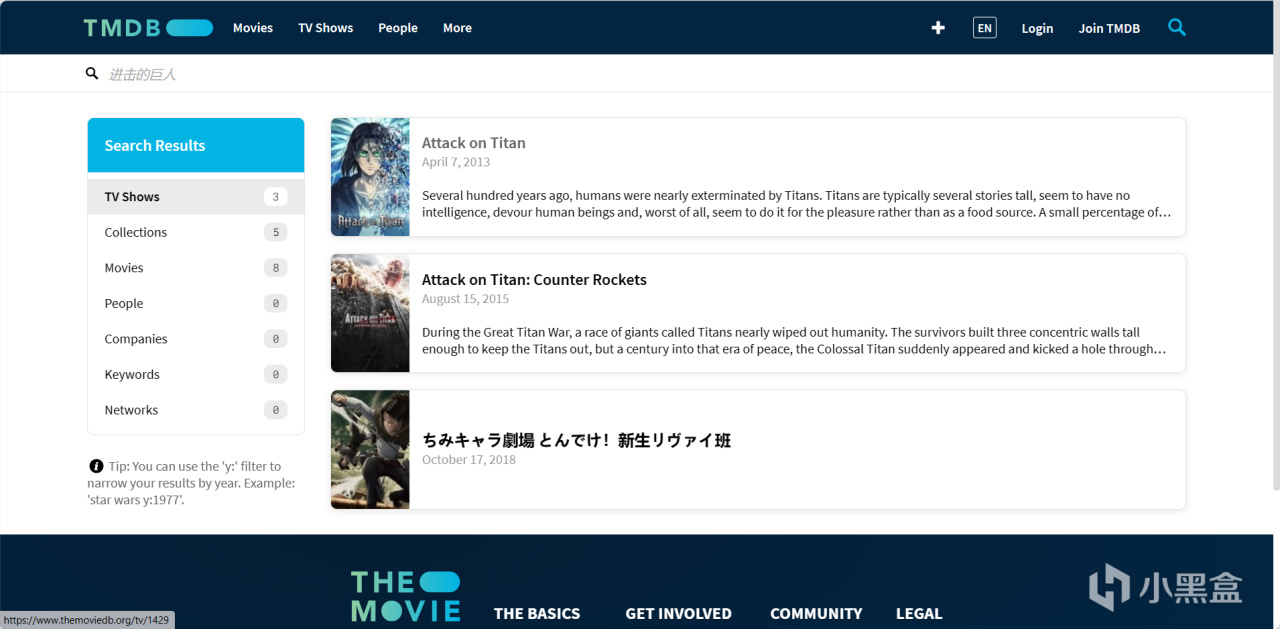The height and width of the screenshot is (629, 1280).
Task: Select Keywords filter in sidebar
Action: (196, 374)
